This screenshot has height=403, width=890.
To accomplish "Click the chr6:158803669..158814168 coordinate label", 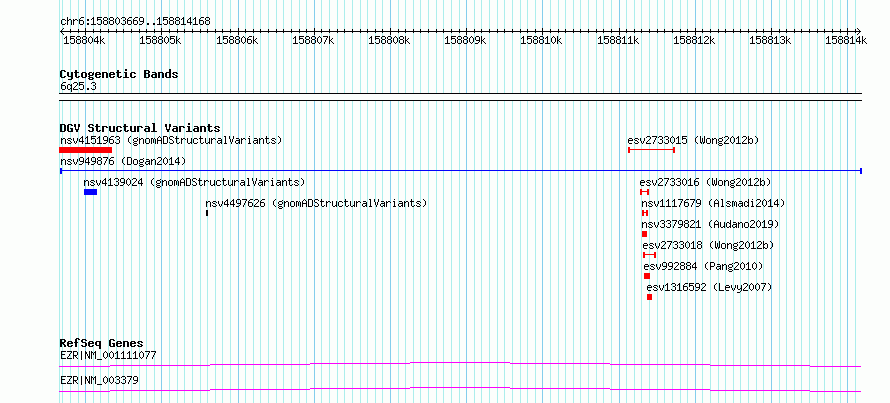I will [x=135, y=22].
